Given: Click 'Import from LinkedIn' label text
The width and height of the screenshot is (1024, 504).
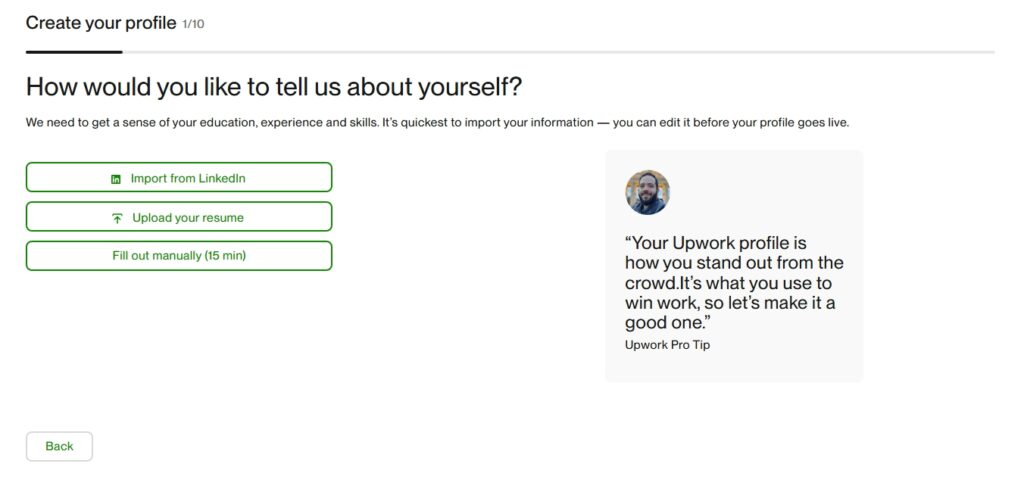Looking at the screenshot, I should tap(188, 178).
